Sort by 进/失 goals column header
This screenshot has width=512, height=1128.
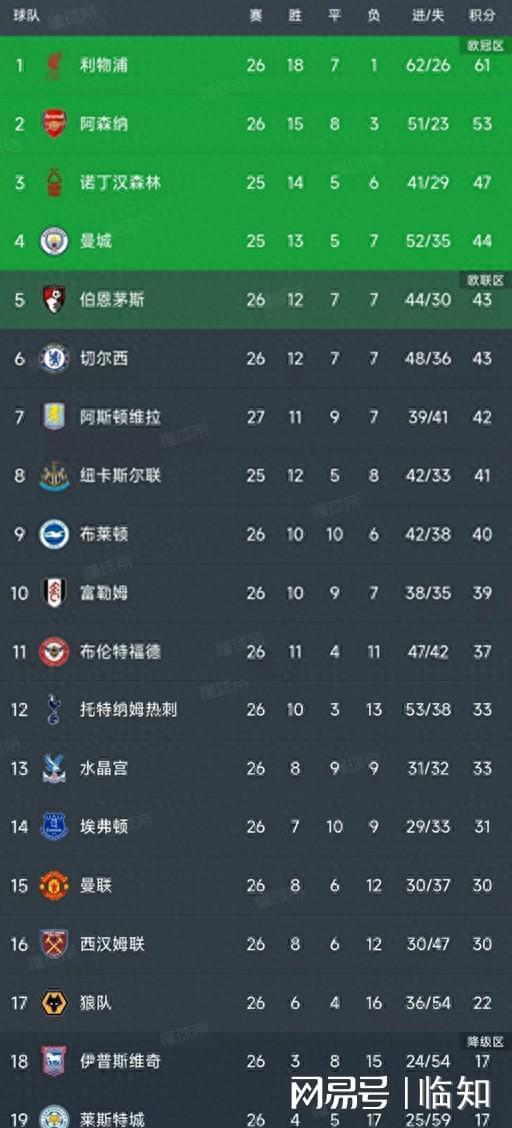click(428, 15)
